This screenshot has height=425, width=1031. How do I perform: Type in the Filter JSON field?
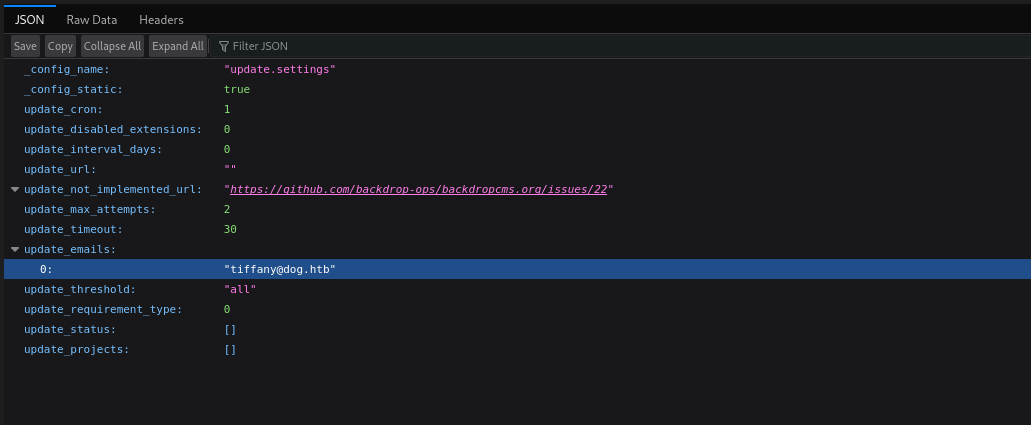click(x=300, y=46)
